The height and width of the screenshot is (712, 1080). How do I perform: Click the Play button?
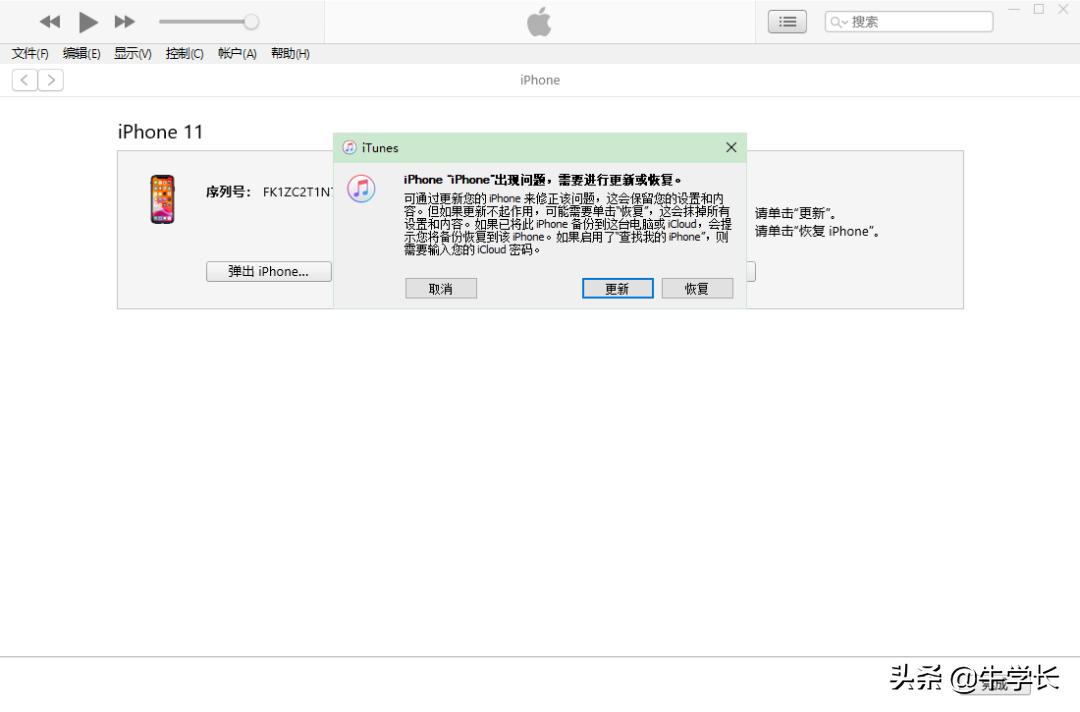tap(88, 21)
